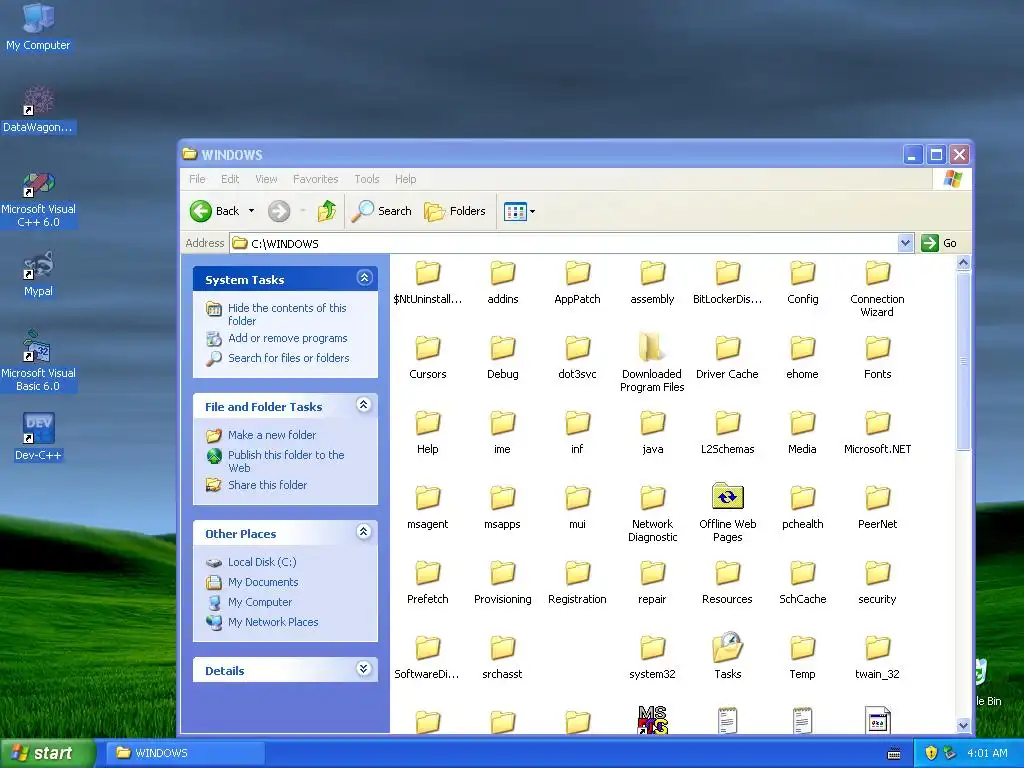The height and width of the screenshot is (768, 1024).
Task: Select Microsoft Visual Basic 6.0 desktop icon
Action: tap(38, 361)
